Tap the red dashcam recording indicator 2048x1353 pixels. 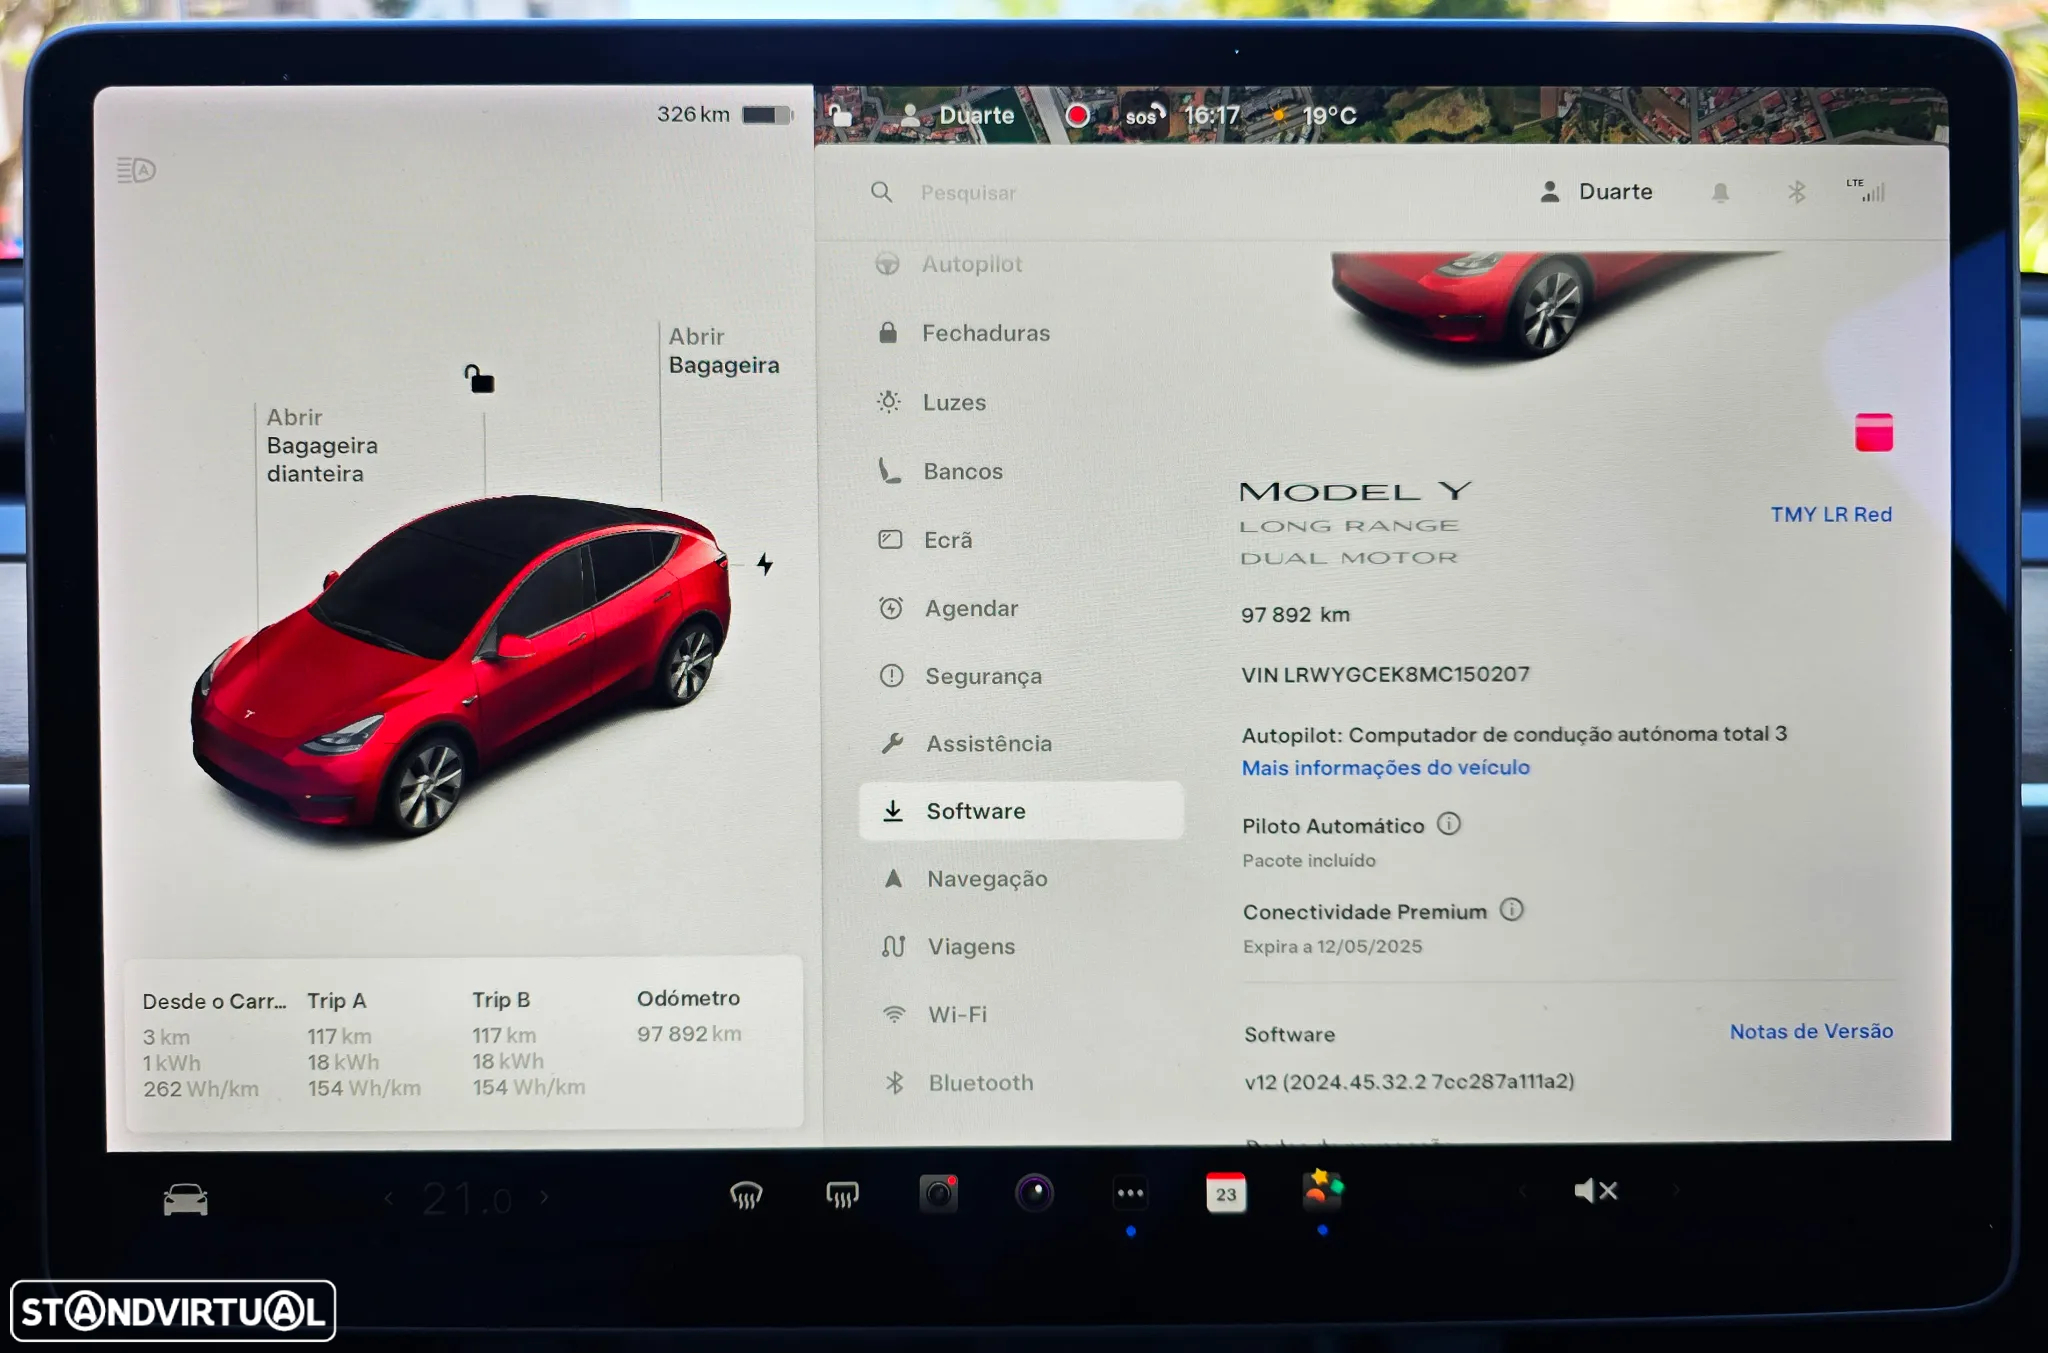(1077, 115)
